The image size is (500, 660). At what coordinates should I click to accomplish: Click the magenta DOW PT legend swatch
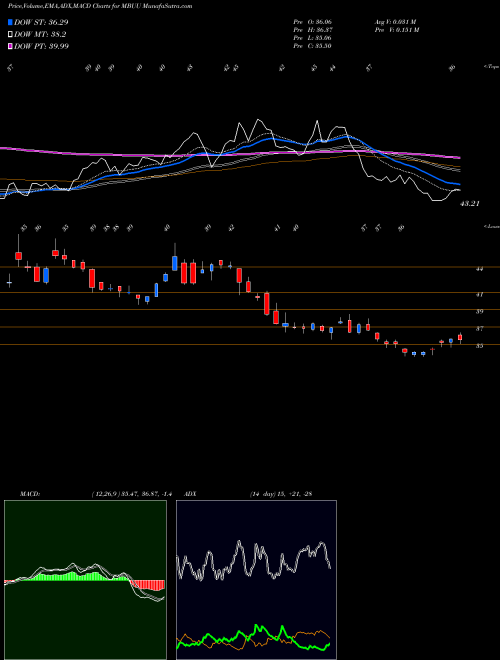[11, 46]
